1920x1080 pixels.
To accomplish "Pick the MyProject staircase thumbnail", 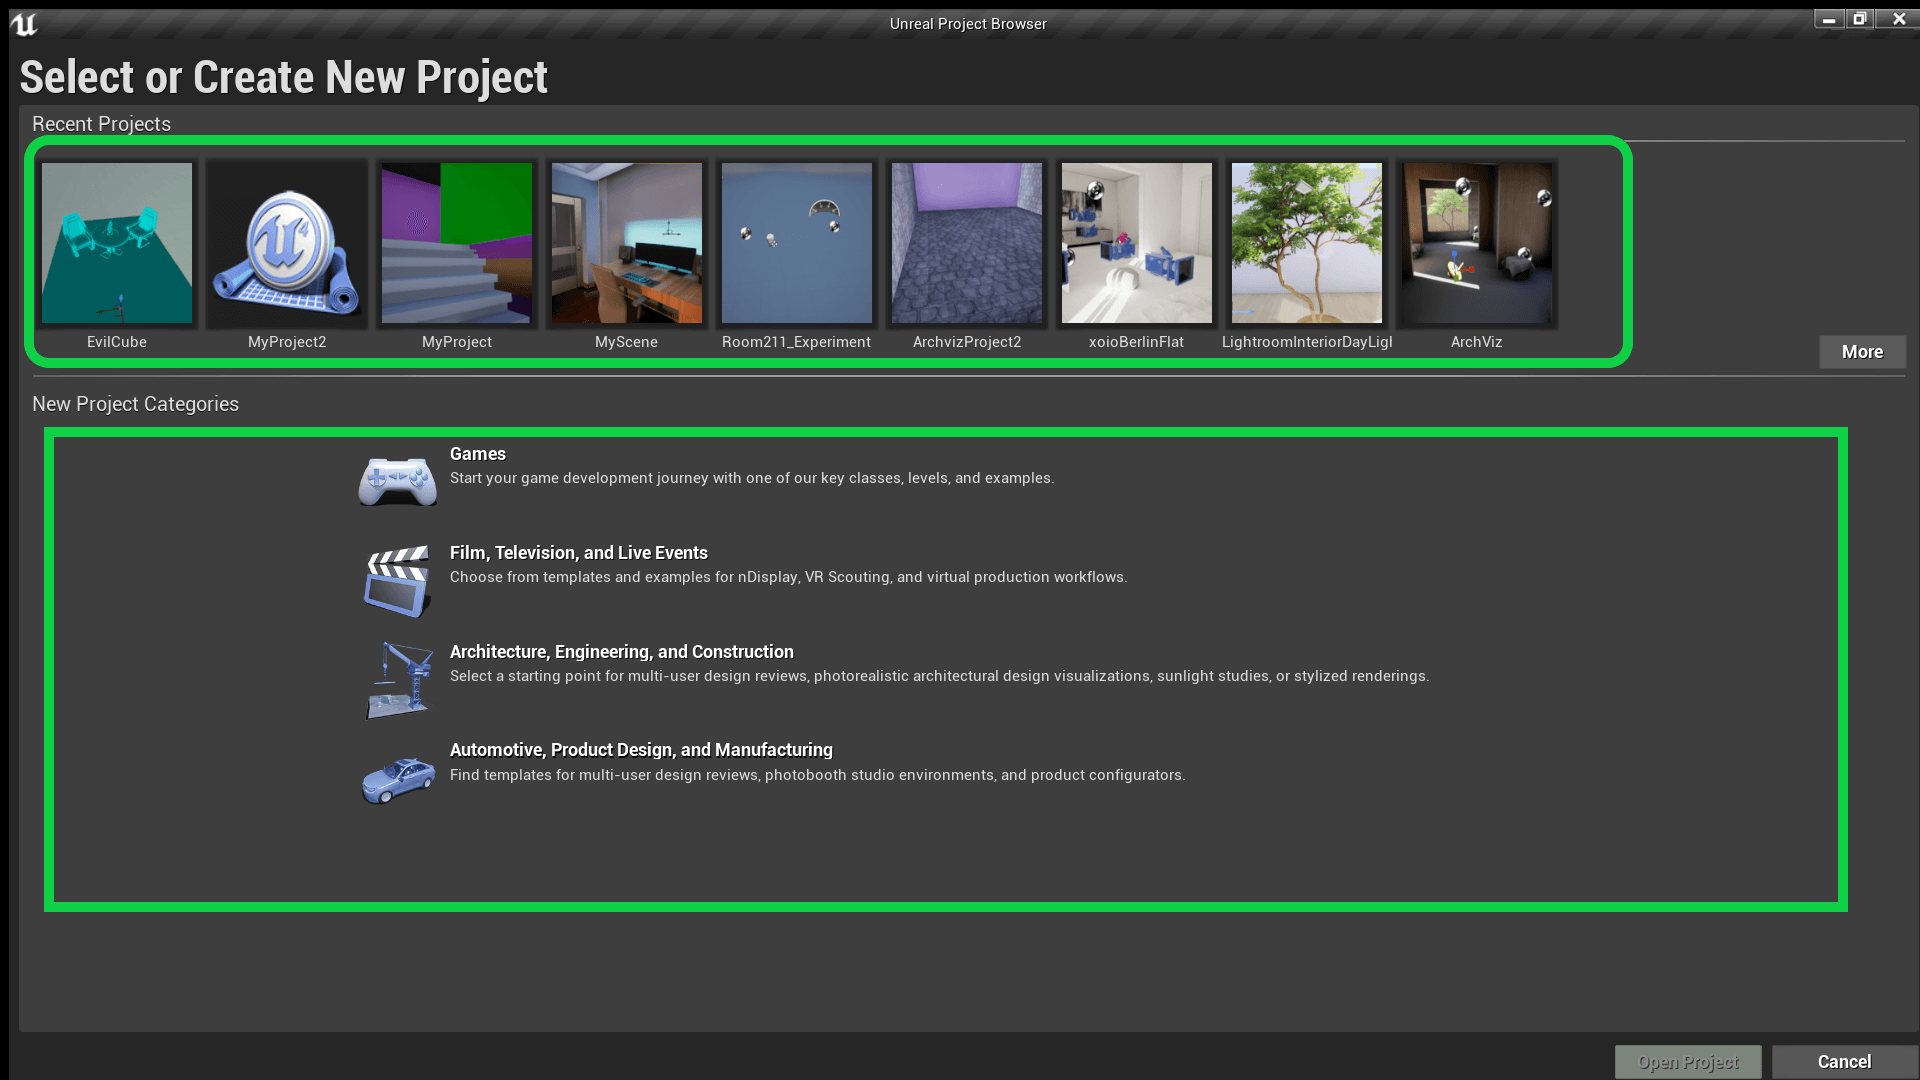I will click(457, 243).
